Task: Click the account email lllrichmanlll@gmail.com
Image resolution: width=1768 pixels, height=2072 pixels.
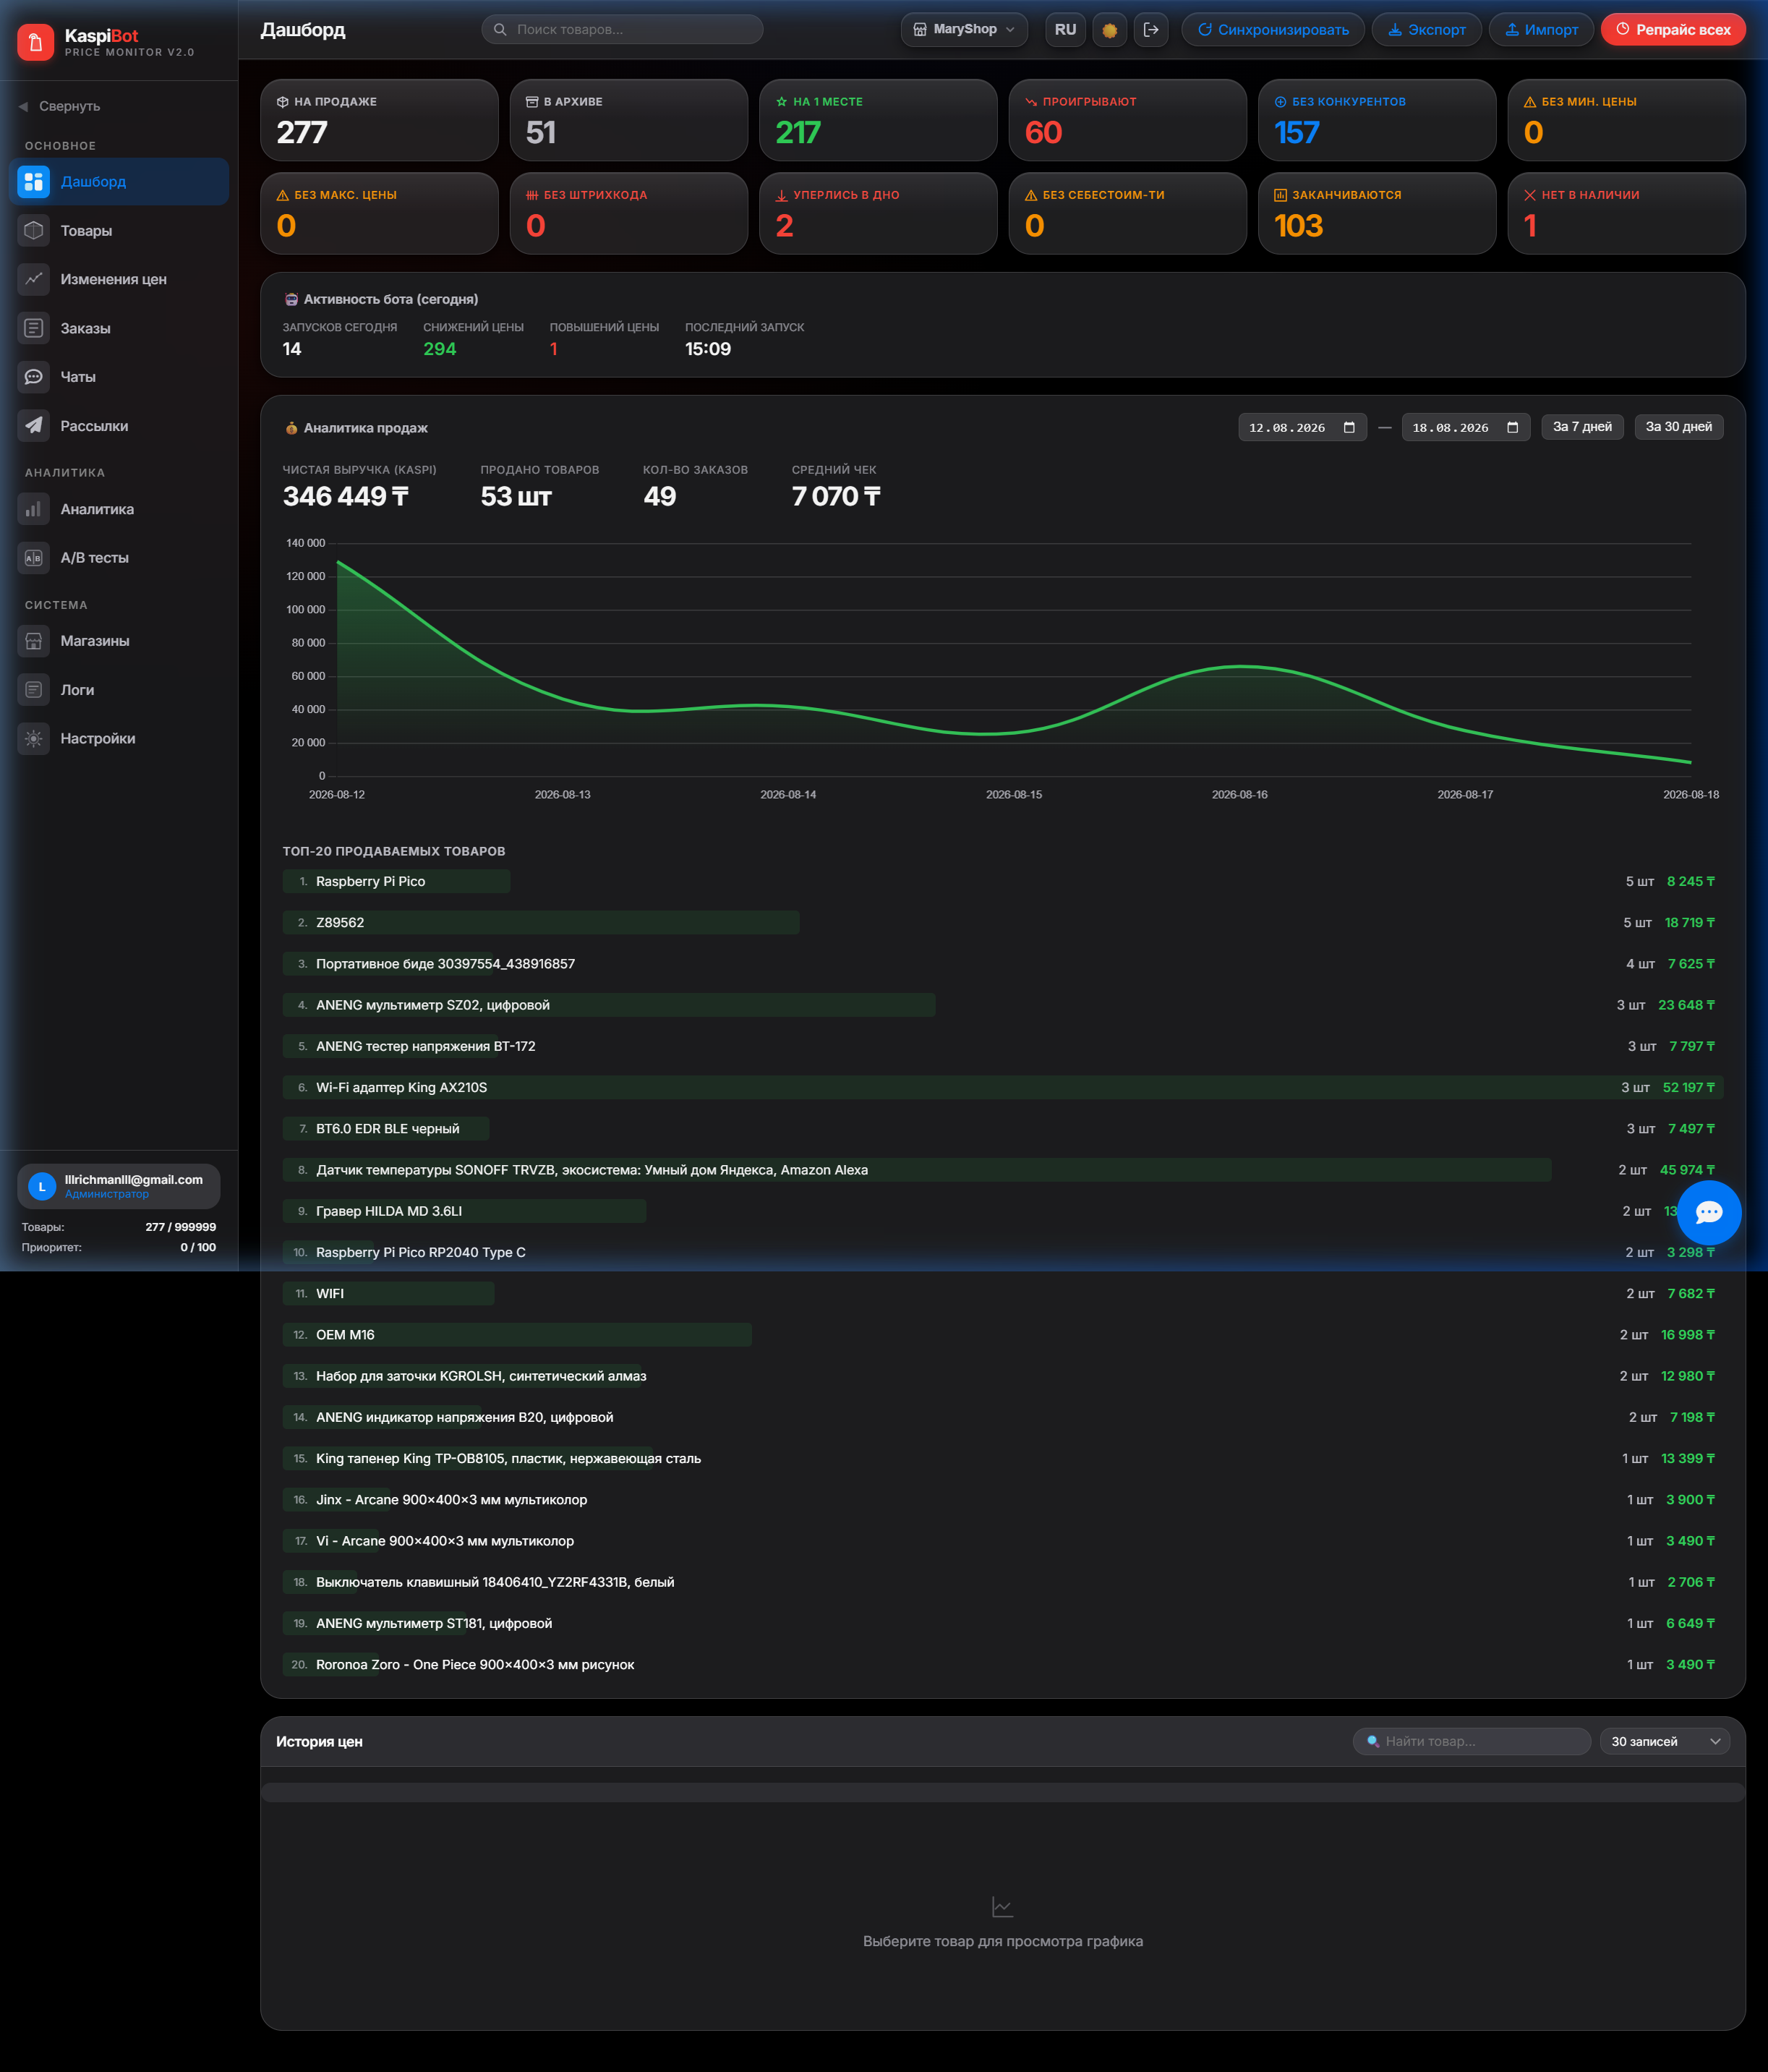Action: (134, 1180)
